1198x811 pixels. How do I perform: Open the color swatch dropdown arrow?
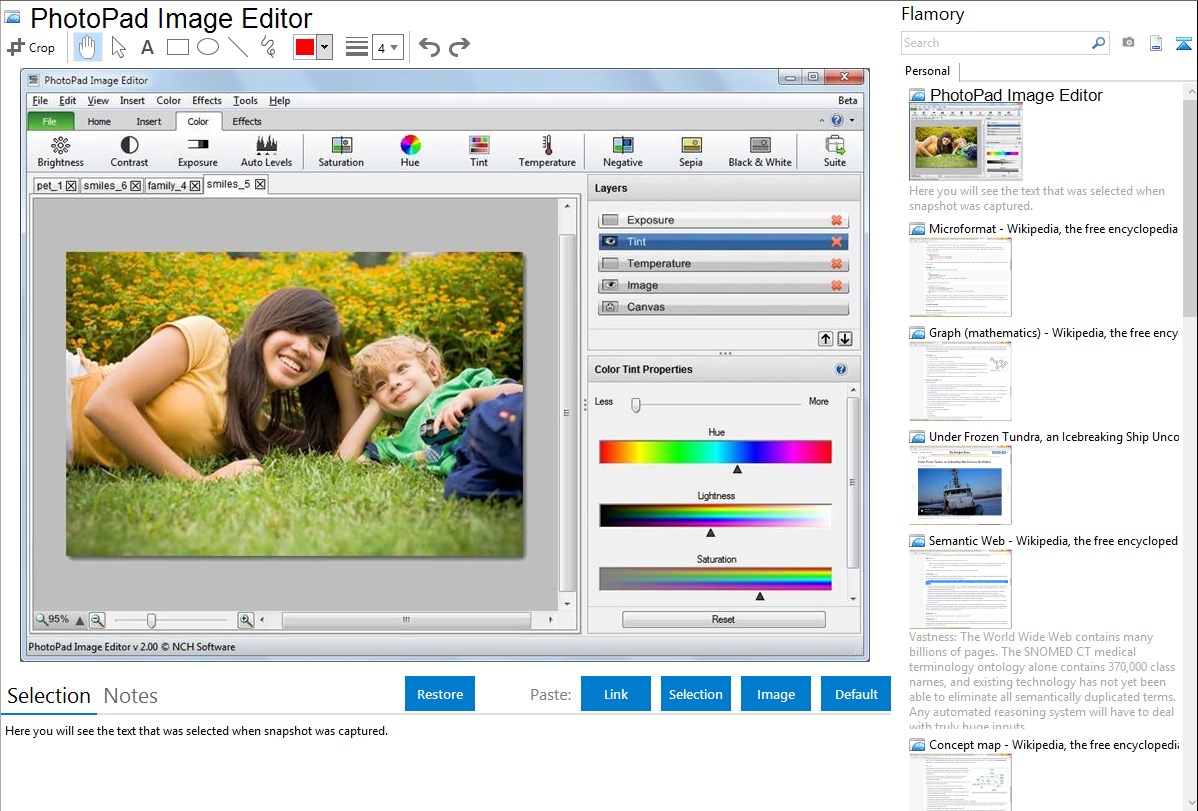(x=324, y=47)
